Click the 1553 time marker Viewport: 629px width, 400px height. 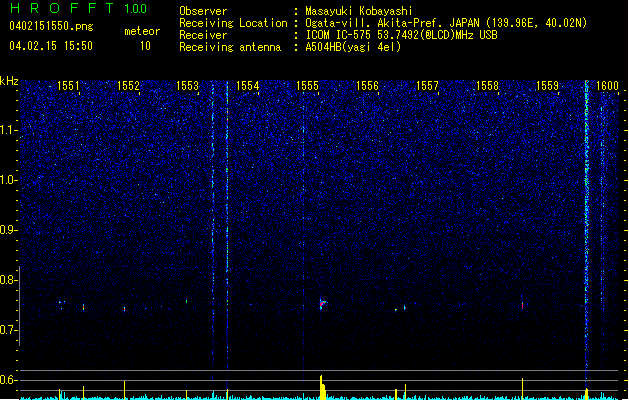click(x=188, y=86)
